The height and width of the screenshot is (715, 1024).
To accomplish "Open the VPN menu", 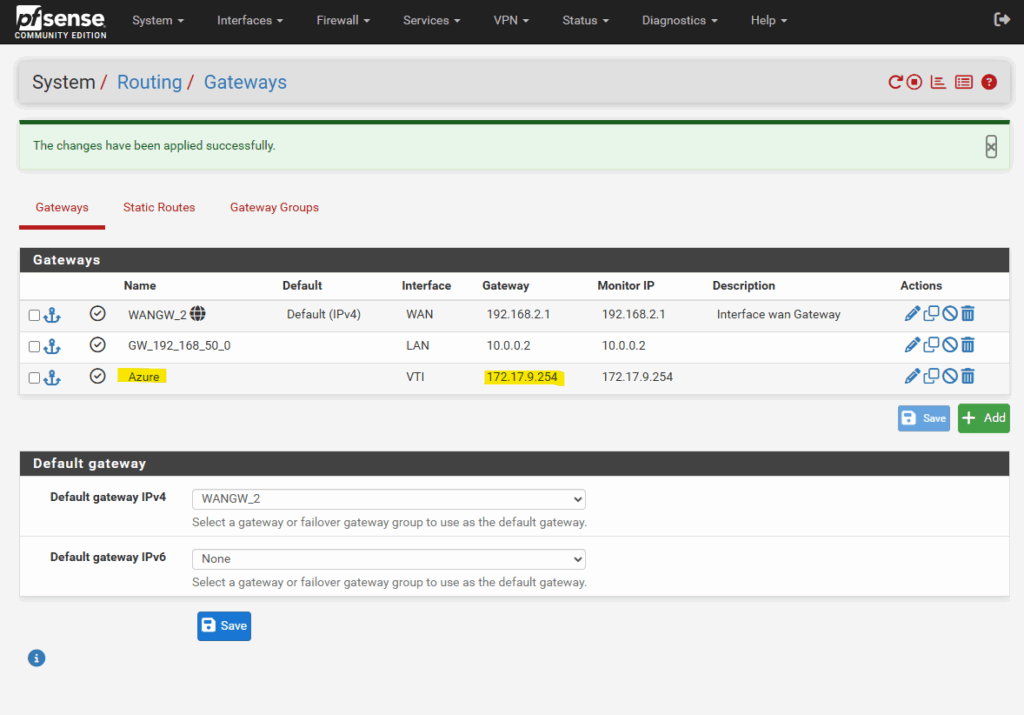I will coord(511,20).
